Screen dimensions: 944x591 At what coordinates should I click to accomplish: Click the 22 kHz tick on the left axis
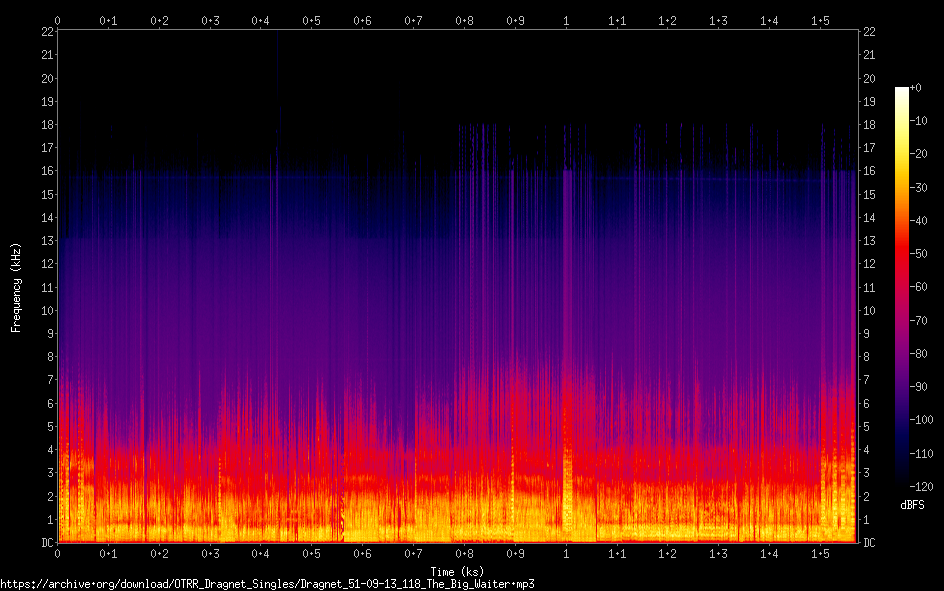click(48, 32)
